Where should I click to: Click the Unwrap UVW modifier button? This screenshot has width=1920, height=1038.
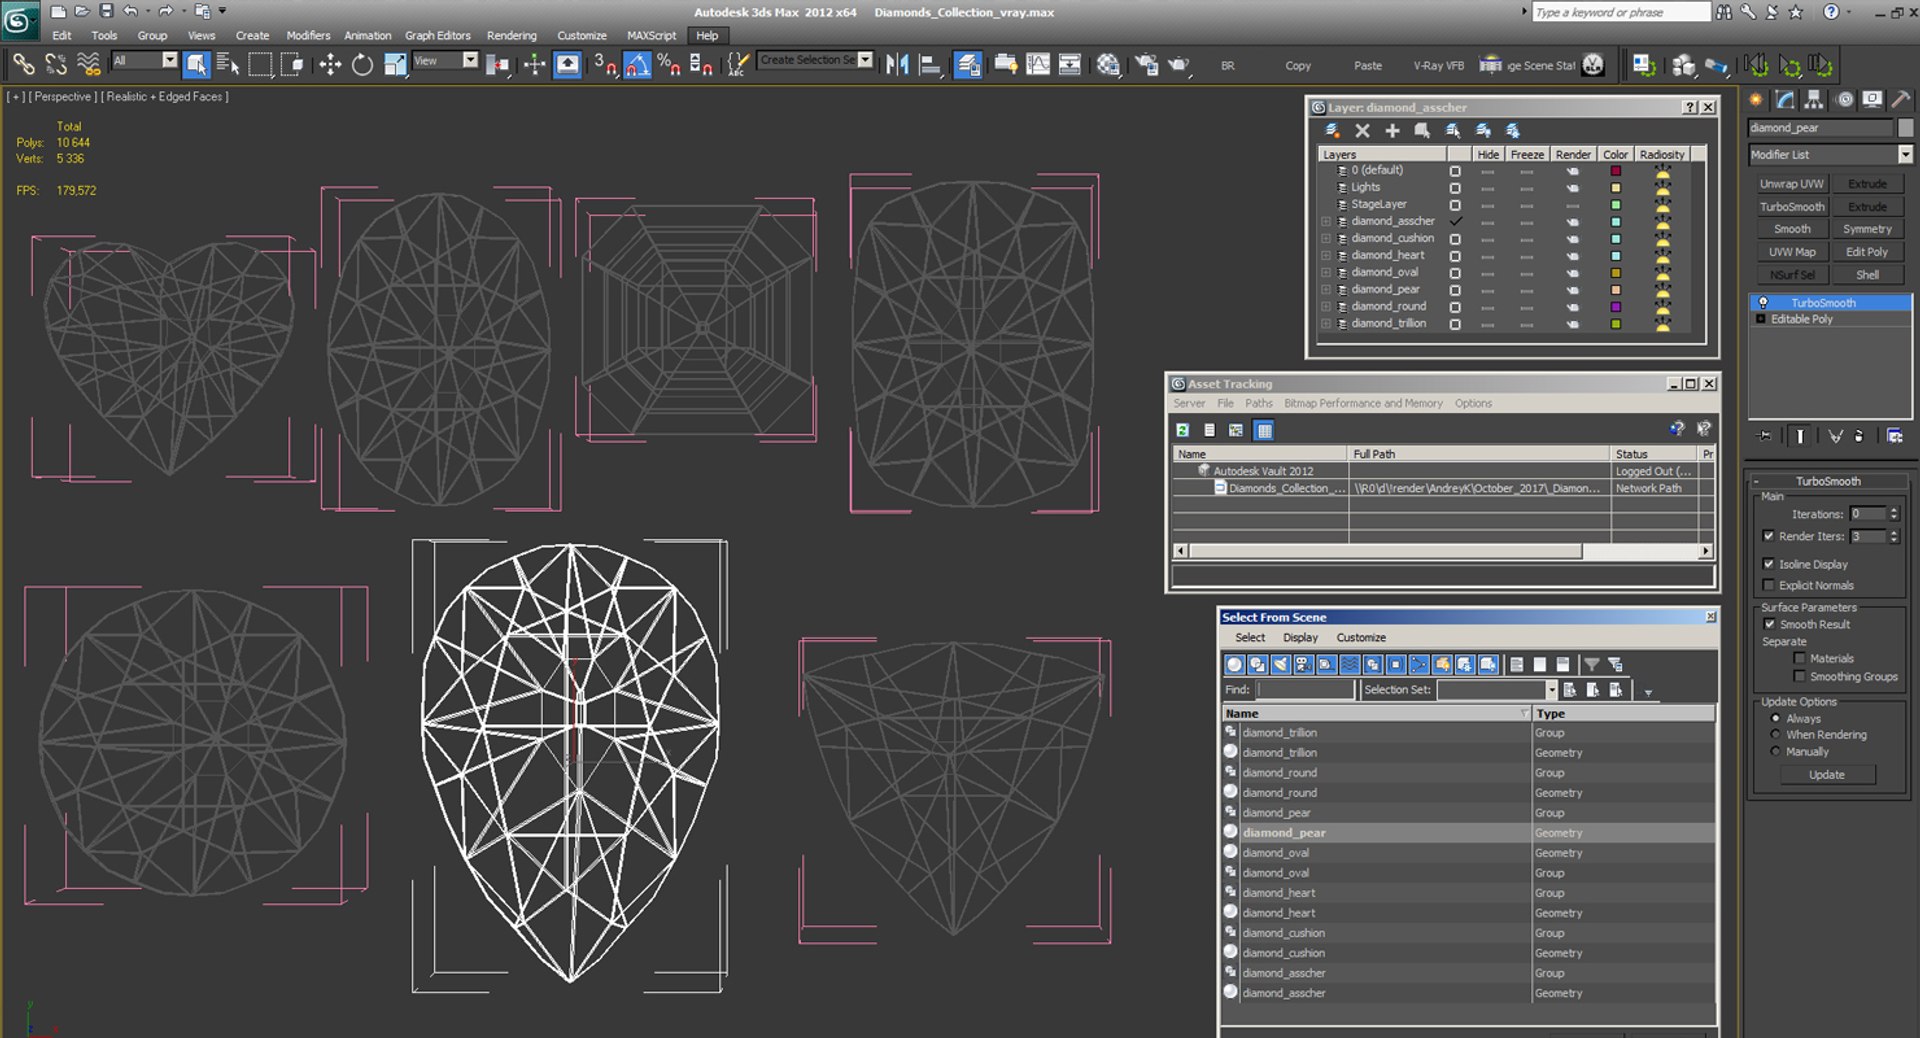(1791, 184)
